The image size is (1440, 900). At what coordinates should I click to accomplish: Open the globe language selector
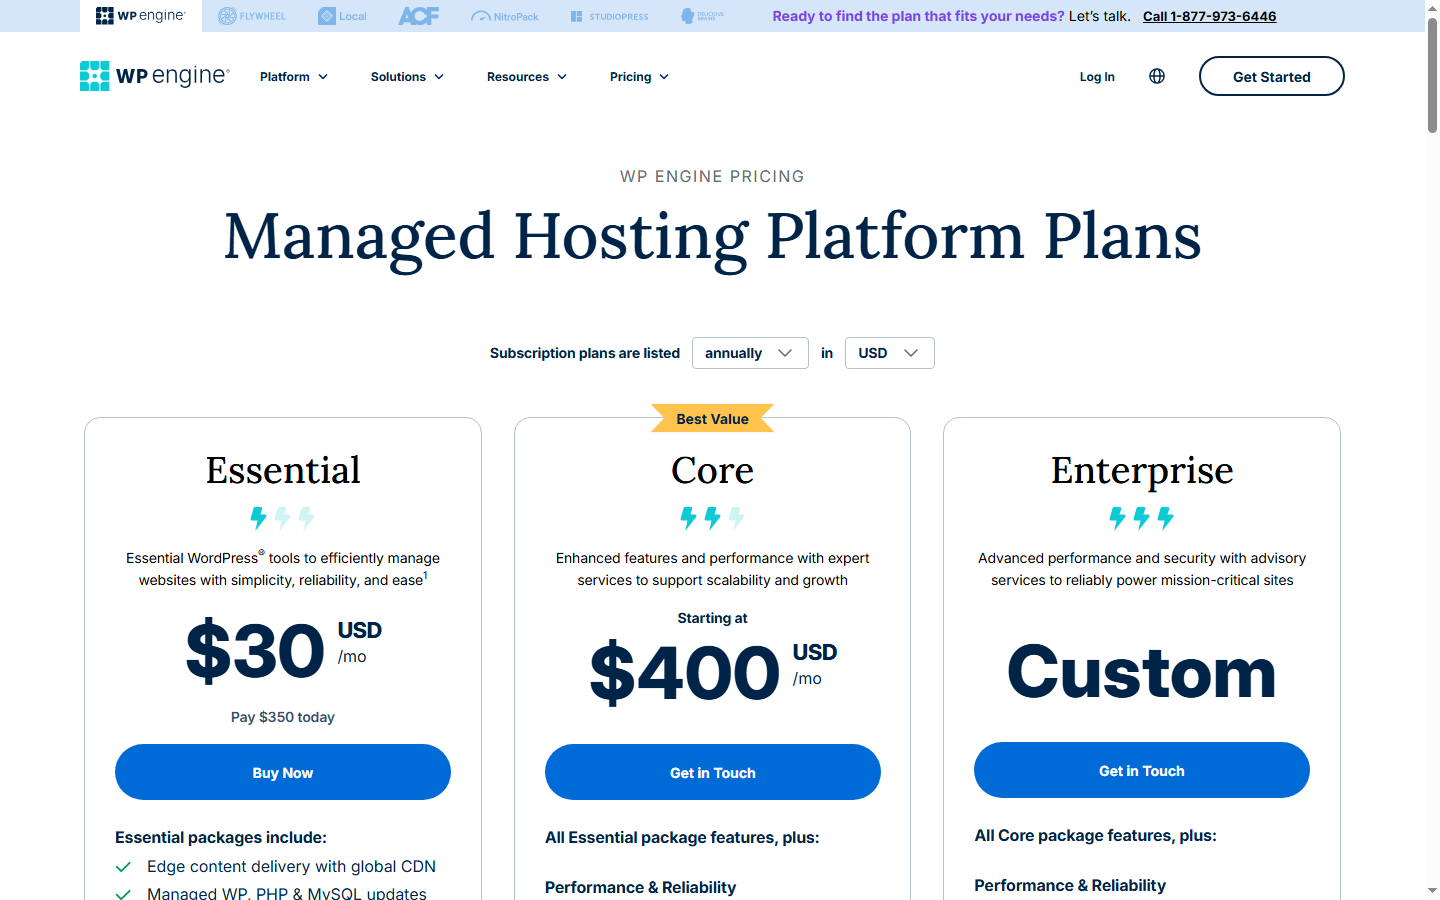pyautogui.click(x=1157, y=76)
